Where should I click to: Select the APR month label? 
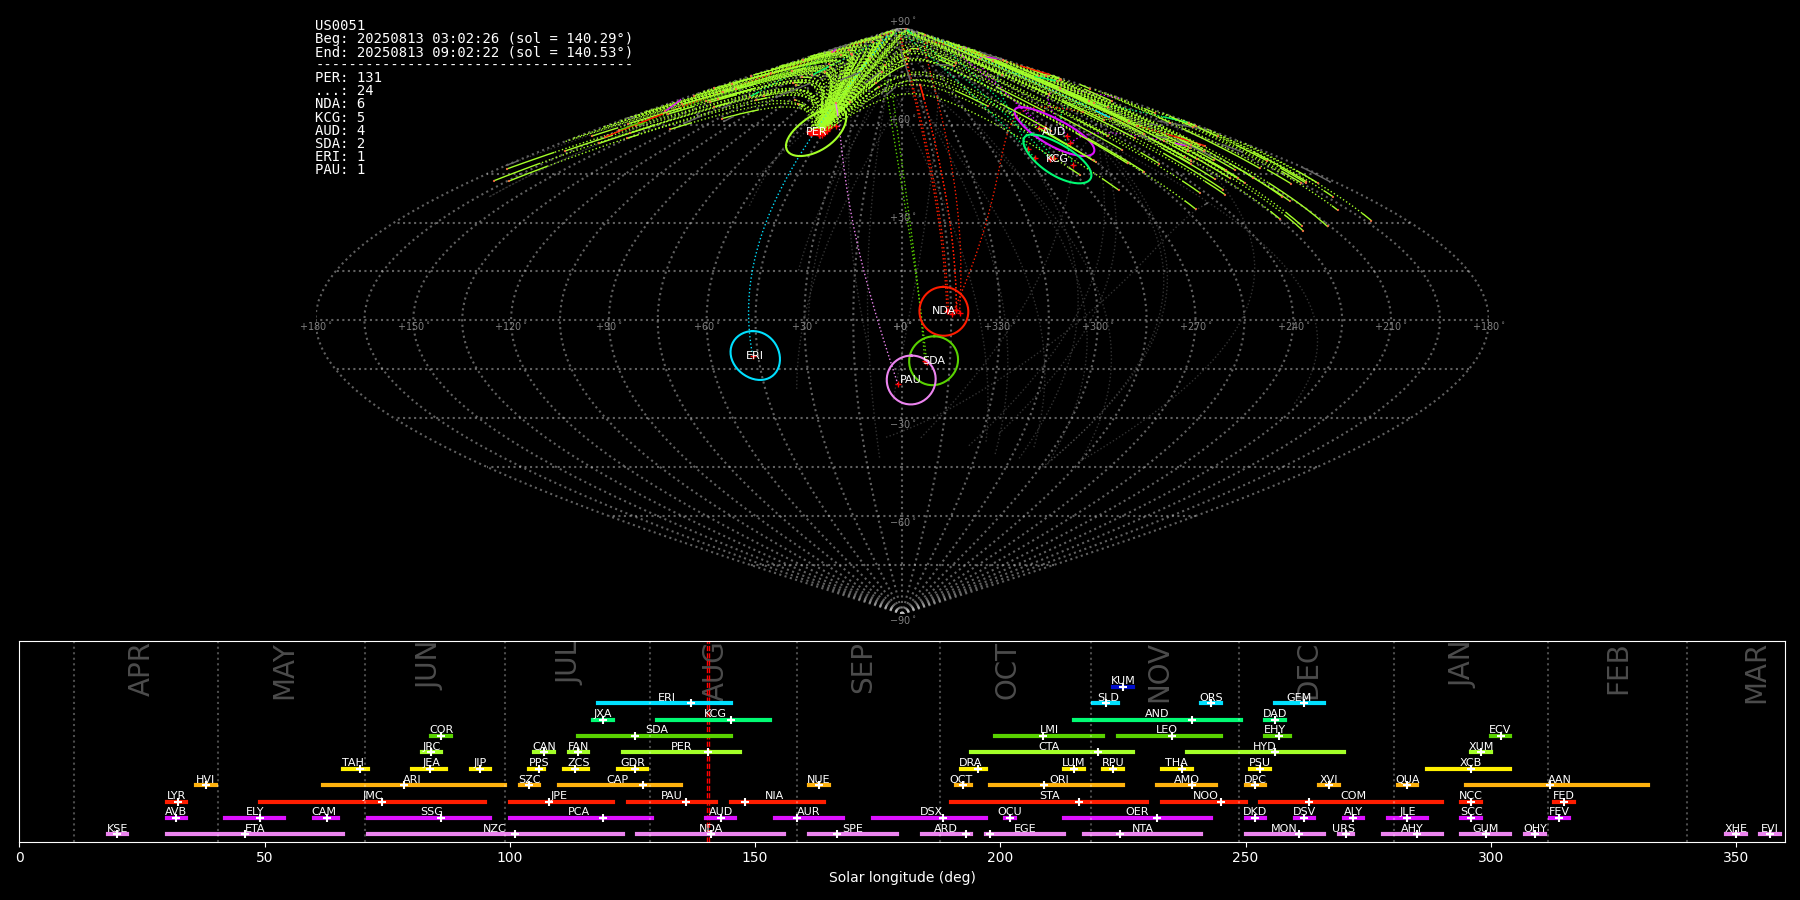[x=139, y=670]
